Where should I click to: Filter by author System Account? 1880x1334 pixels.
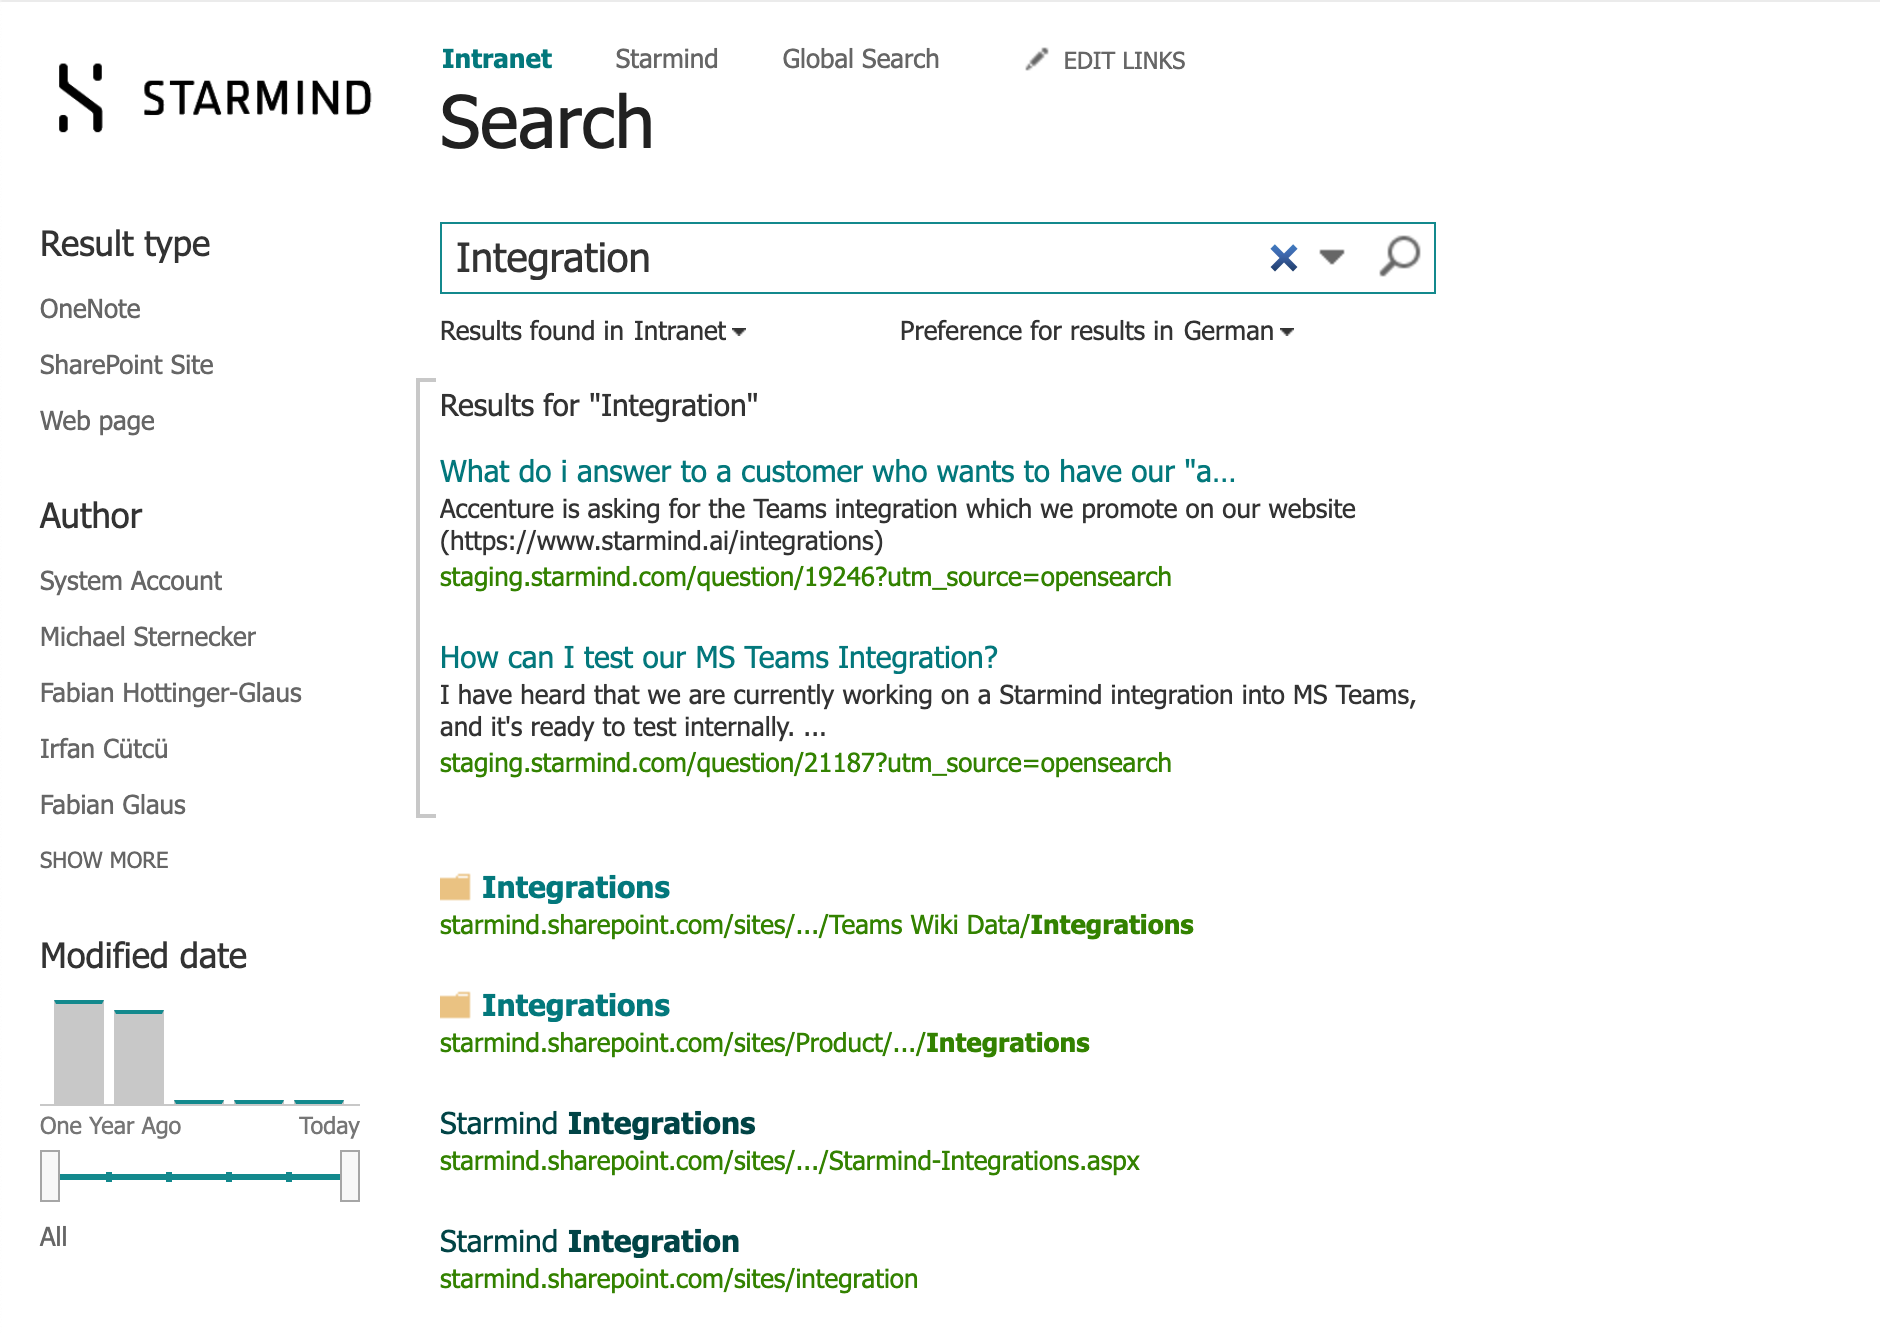pyautogui.click(x=131, y=581)
